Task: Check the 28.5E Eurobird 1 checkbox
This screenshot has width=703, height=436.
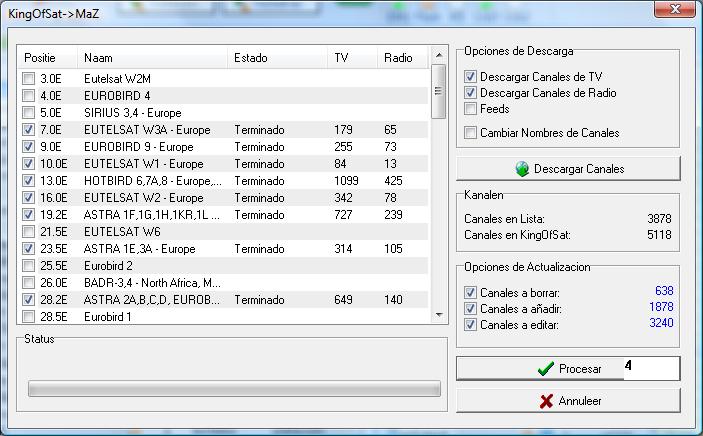Action: click(x=28, y=317)
